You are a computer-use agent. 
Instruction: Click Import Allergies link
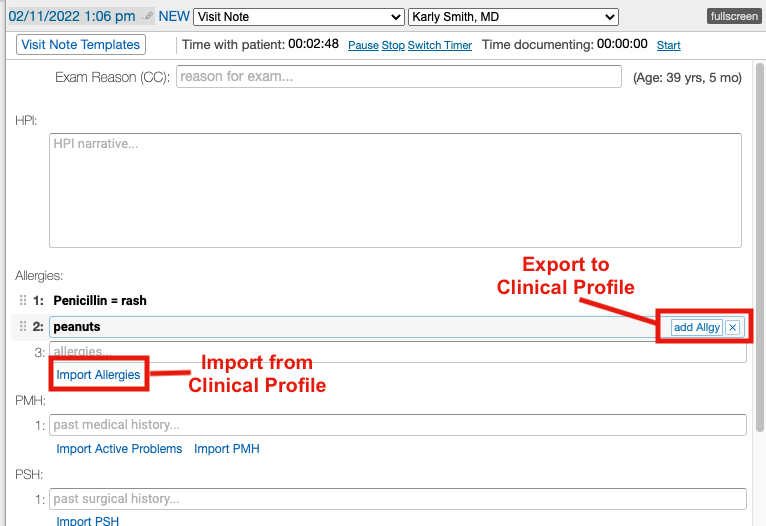(x=98, y=375)
